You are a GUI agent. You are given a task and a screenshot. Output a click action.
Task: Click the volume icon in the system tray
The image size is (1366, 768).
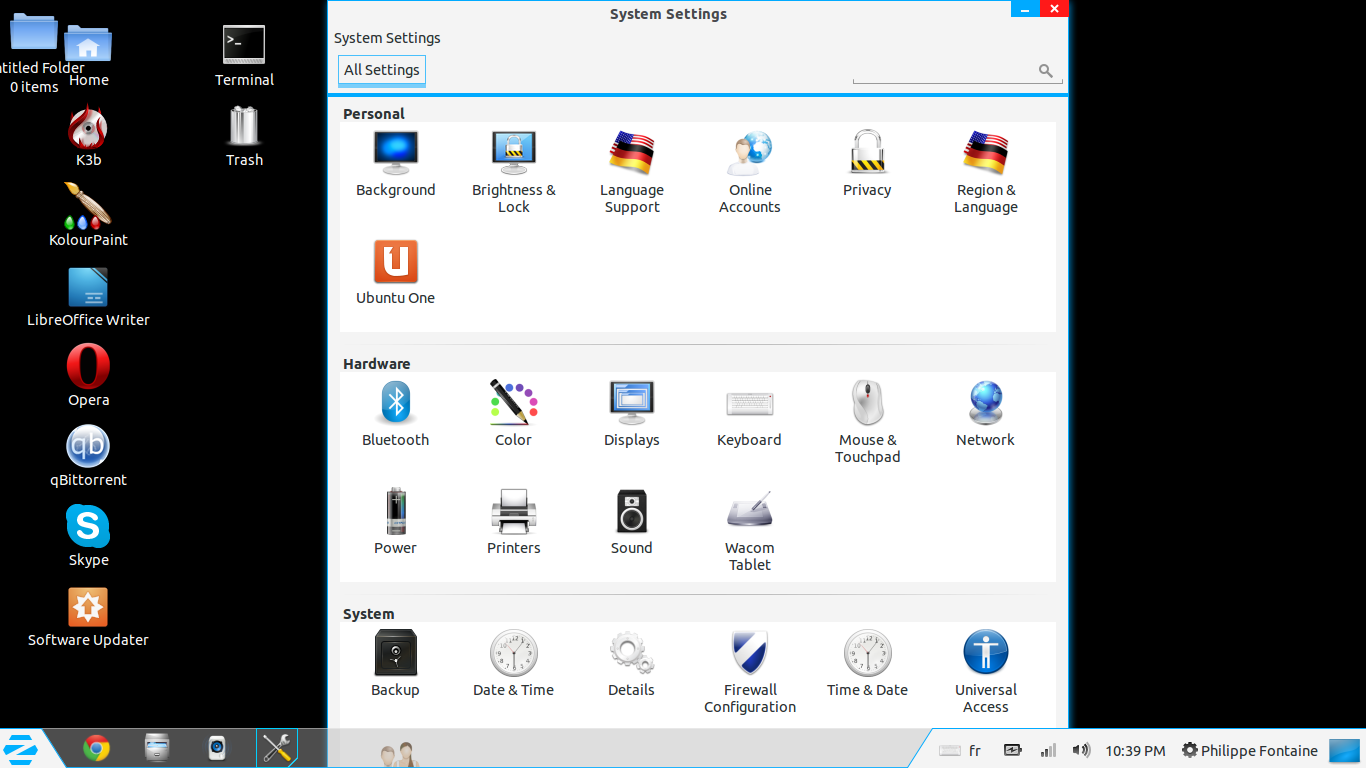1081,750
